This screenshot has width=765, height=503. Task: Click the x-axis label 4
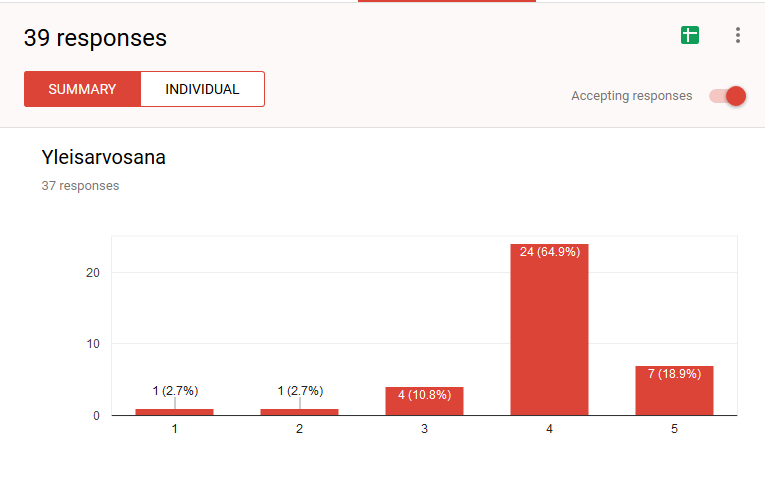[549, 429]
